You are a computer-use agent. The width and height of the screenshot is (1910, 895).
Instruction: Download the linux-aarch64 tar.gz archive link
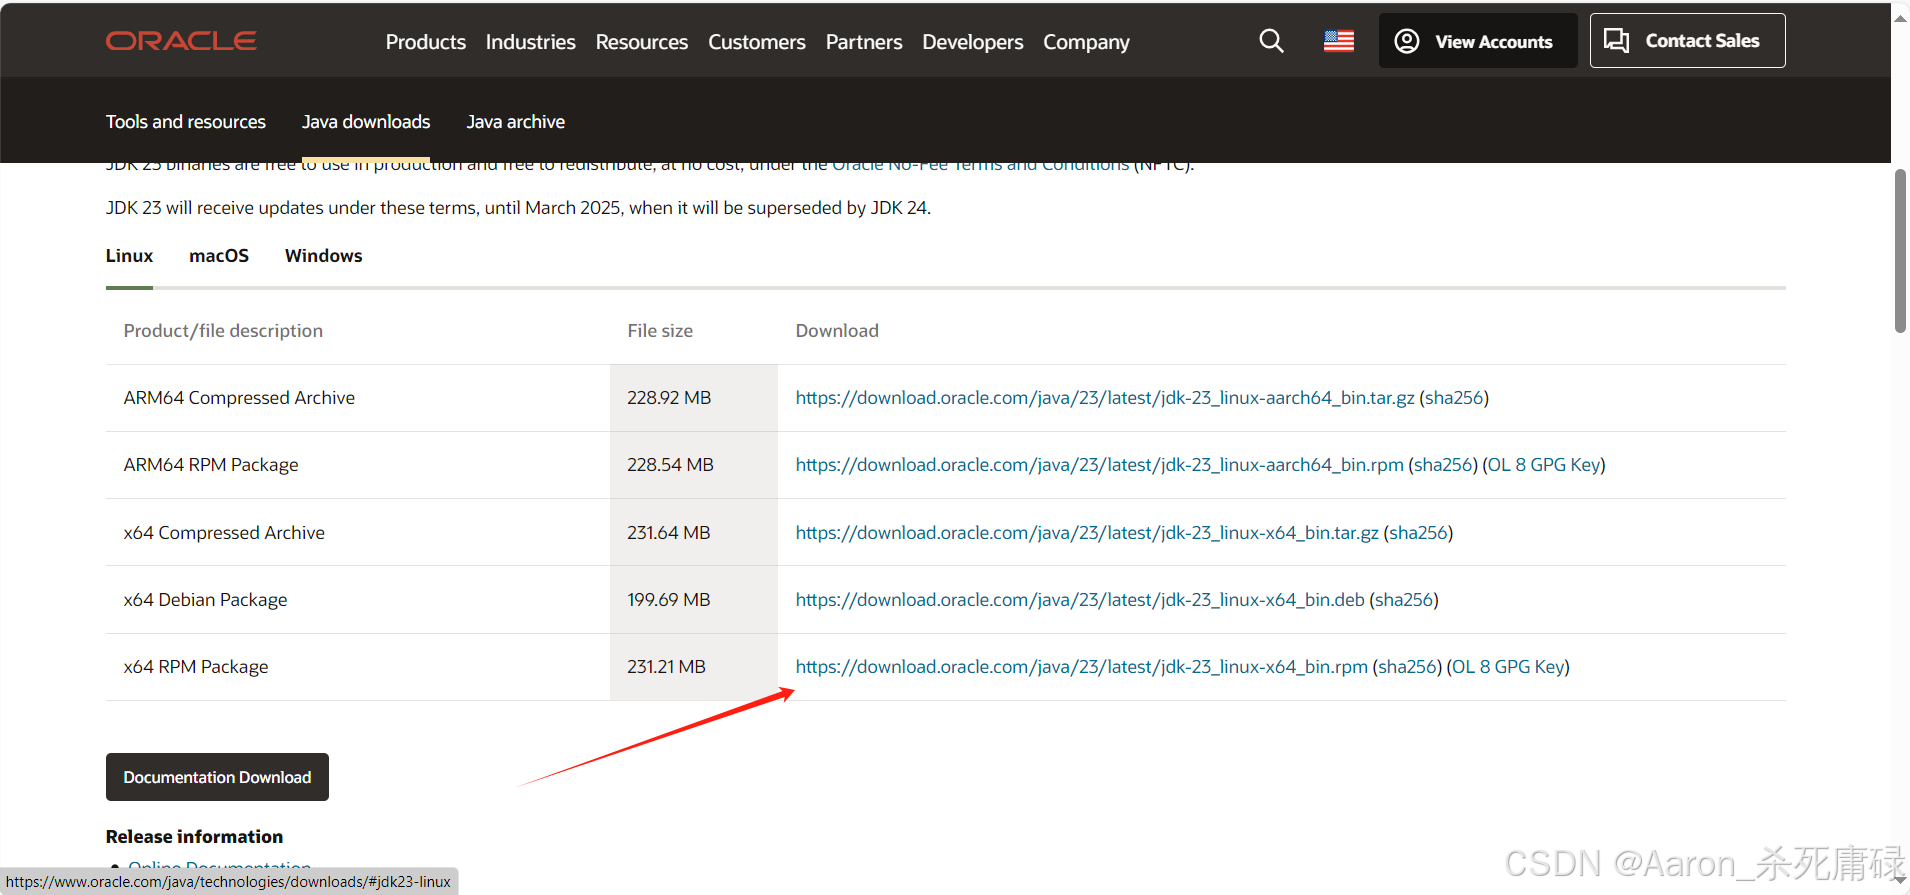[x=1105, y=398]
